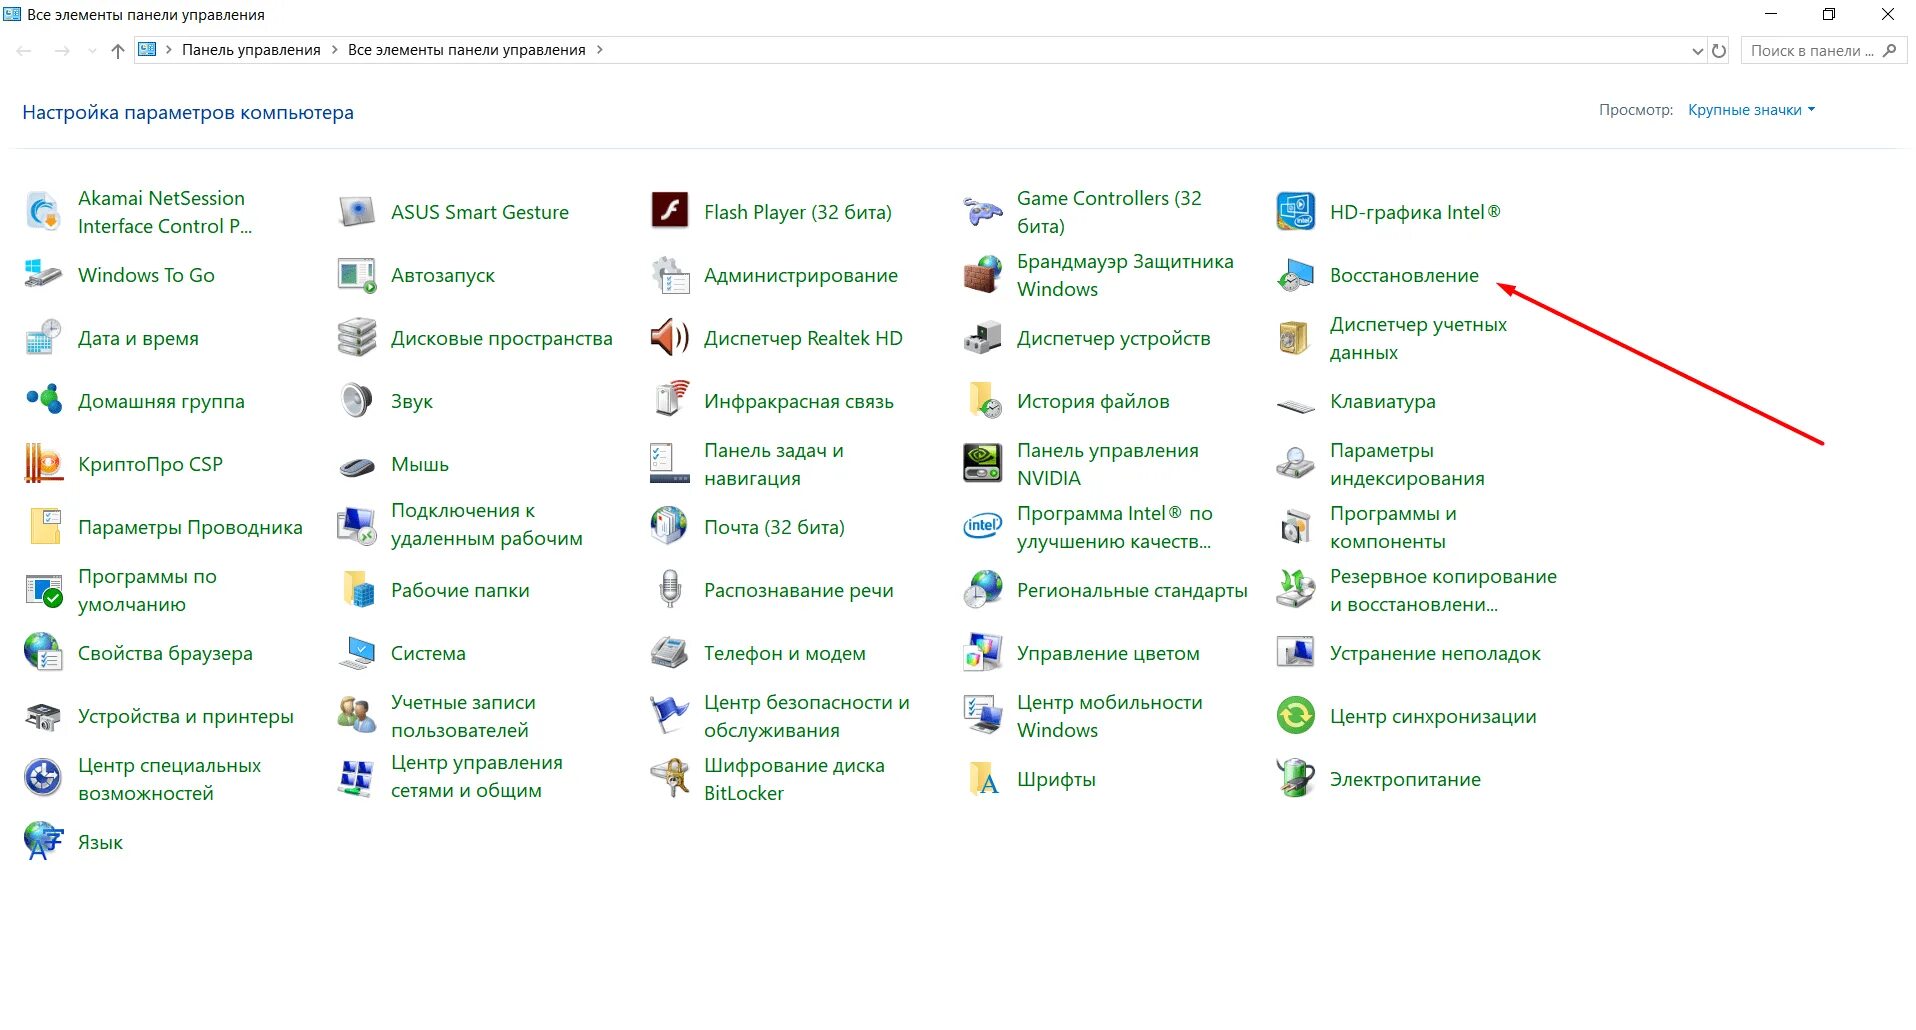
Task: Expand the chevron before 'Панель управления' breadcrumb
Action: 168,50
